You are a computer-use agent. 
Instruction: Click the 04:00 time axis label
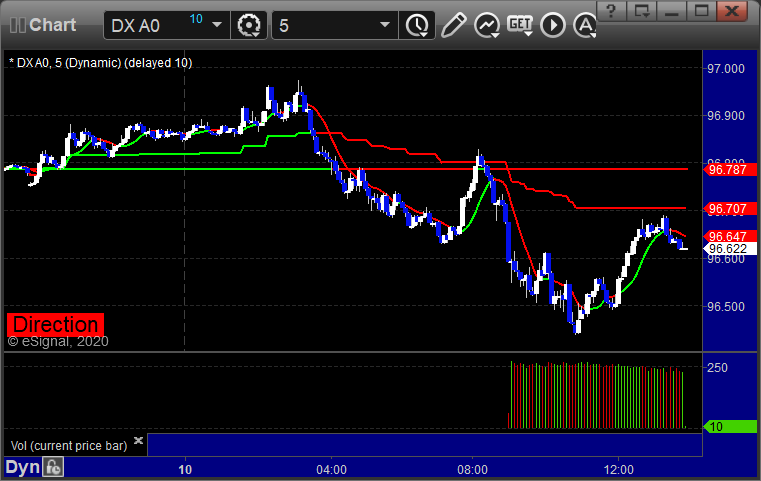(331, 469)
